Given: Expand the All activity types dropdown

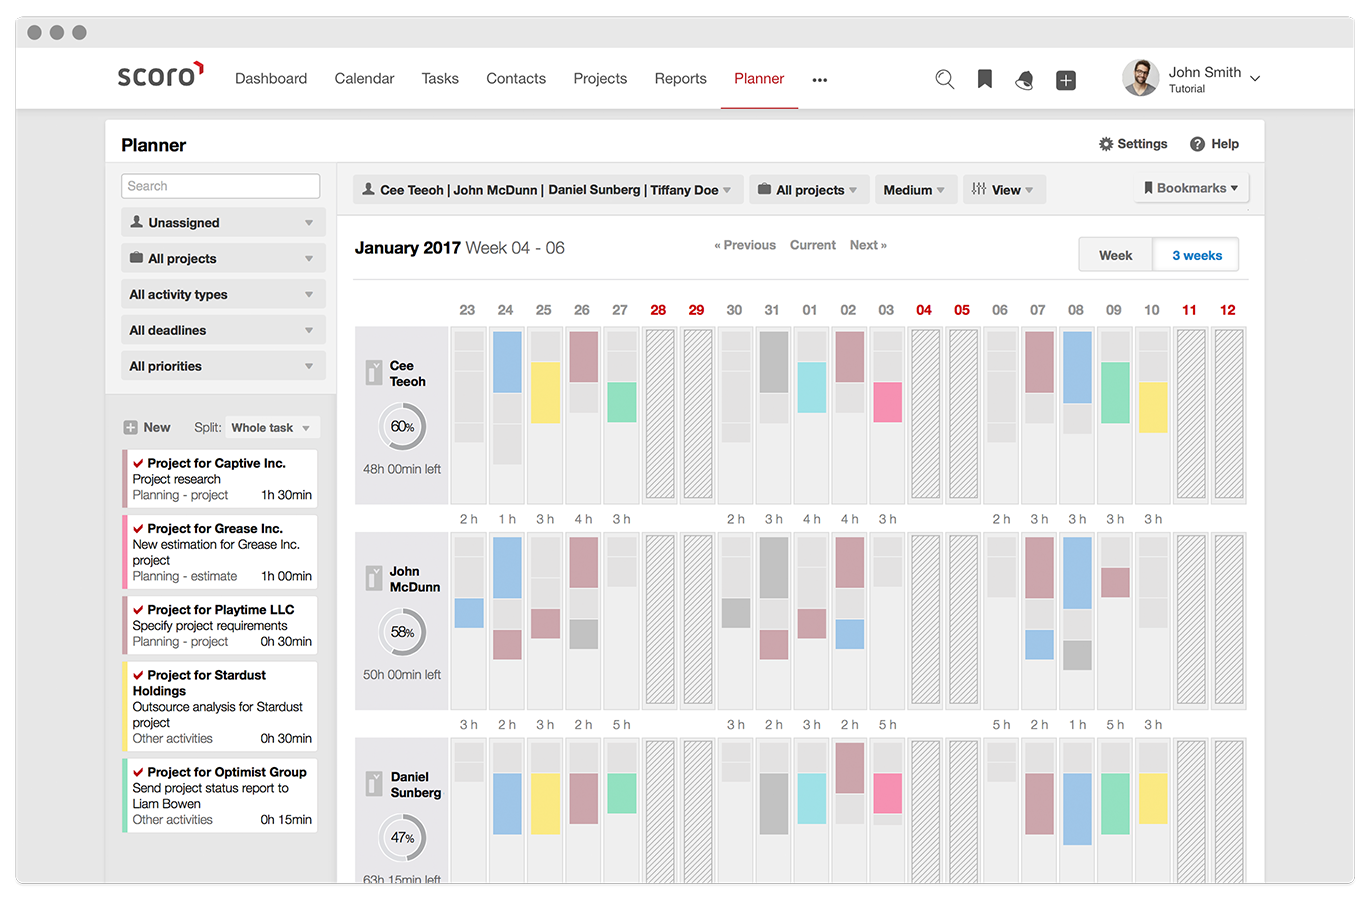Looking at the screenshot, I should pyautogui.click(x=221, y=294).
